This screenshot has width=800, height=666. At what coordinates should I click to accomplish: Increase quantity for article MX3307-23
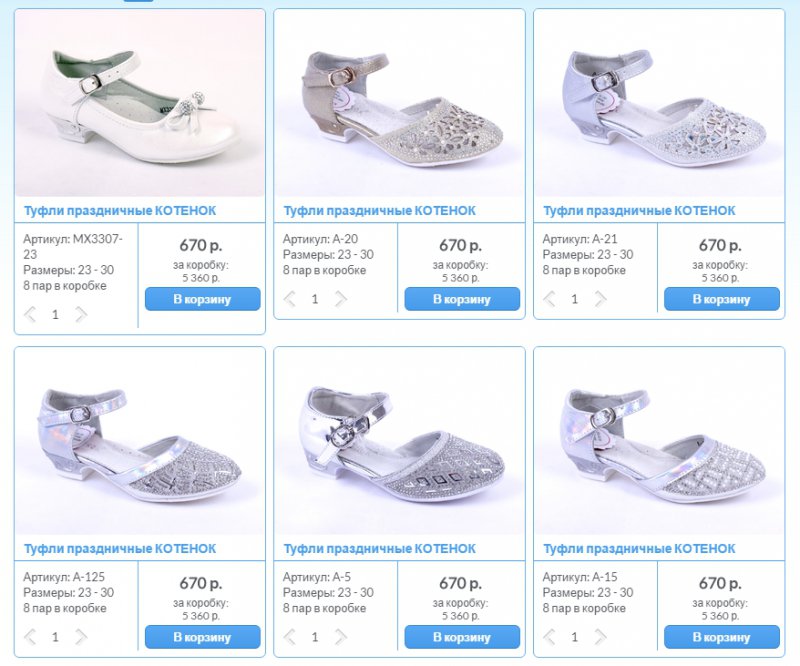click(x=82, y=314)
